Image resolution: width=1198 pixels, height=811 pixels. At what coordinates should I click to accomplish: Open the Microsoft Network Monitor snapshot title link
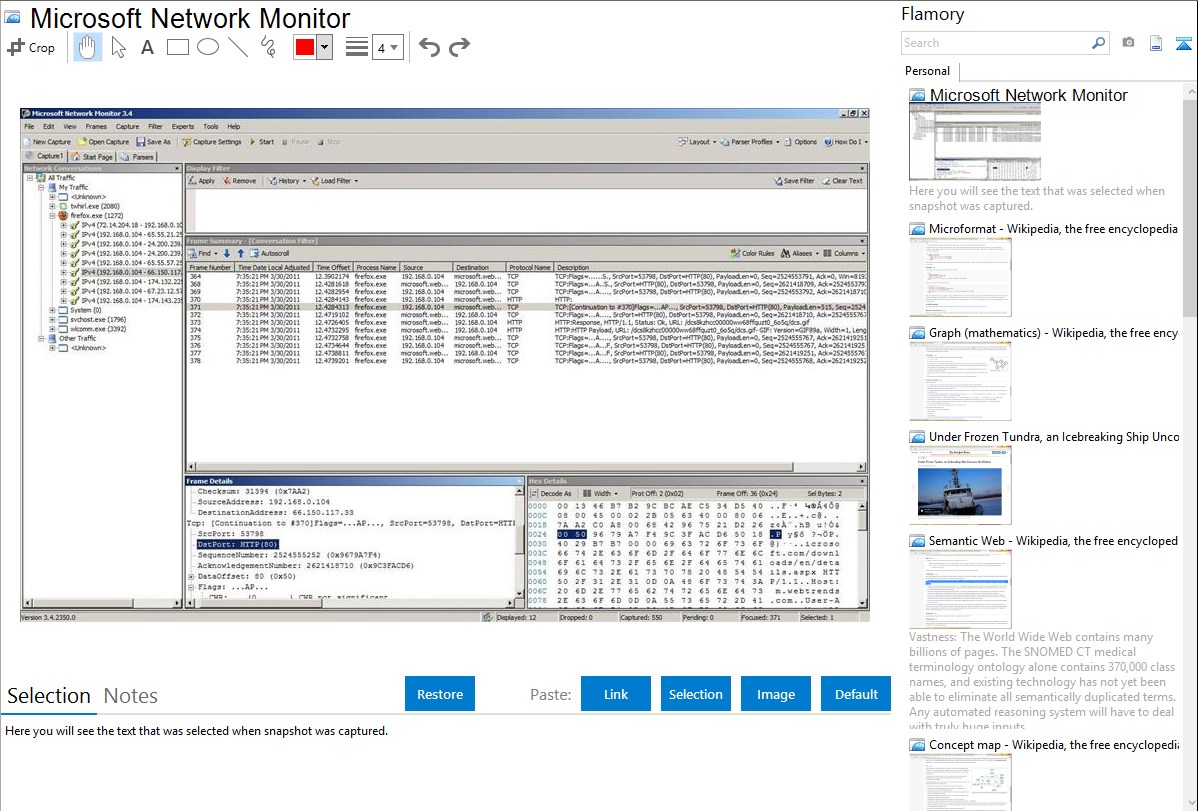pyautogui.click(x=1028, y=96)
